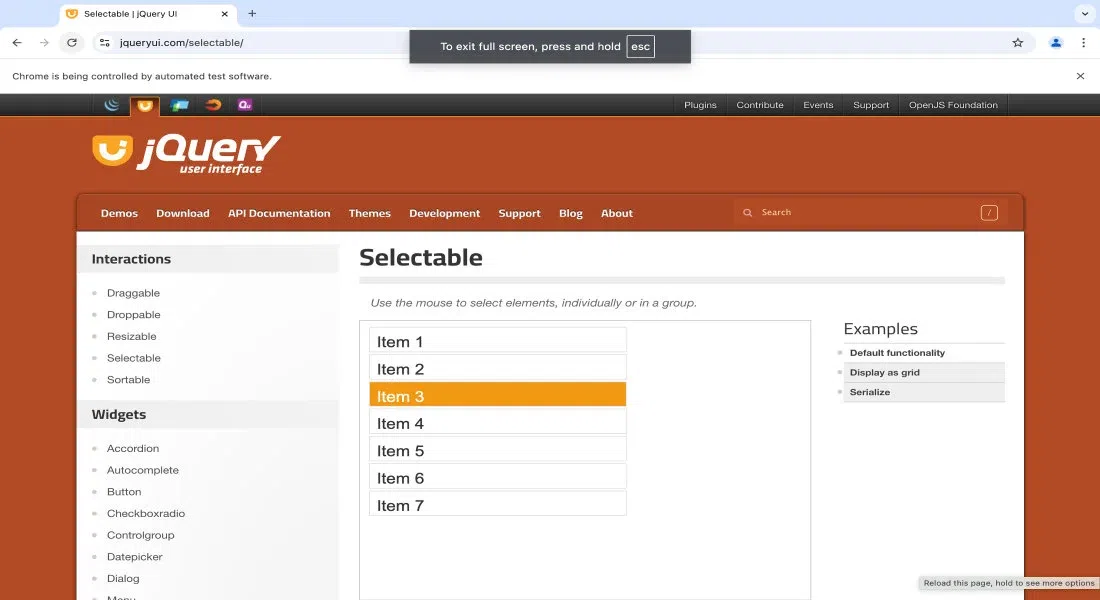View site information icon in address bar

105,43
